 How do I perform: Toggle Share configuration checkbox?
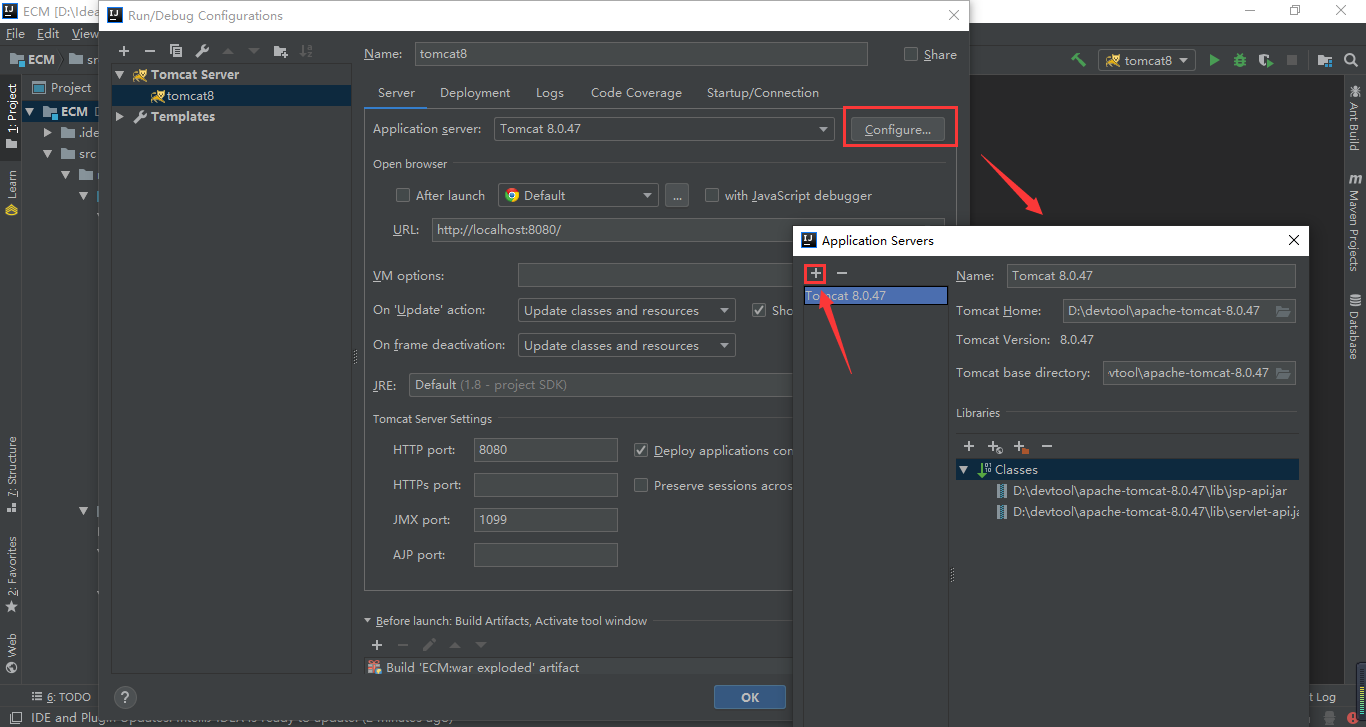tap(911, 54)
